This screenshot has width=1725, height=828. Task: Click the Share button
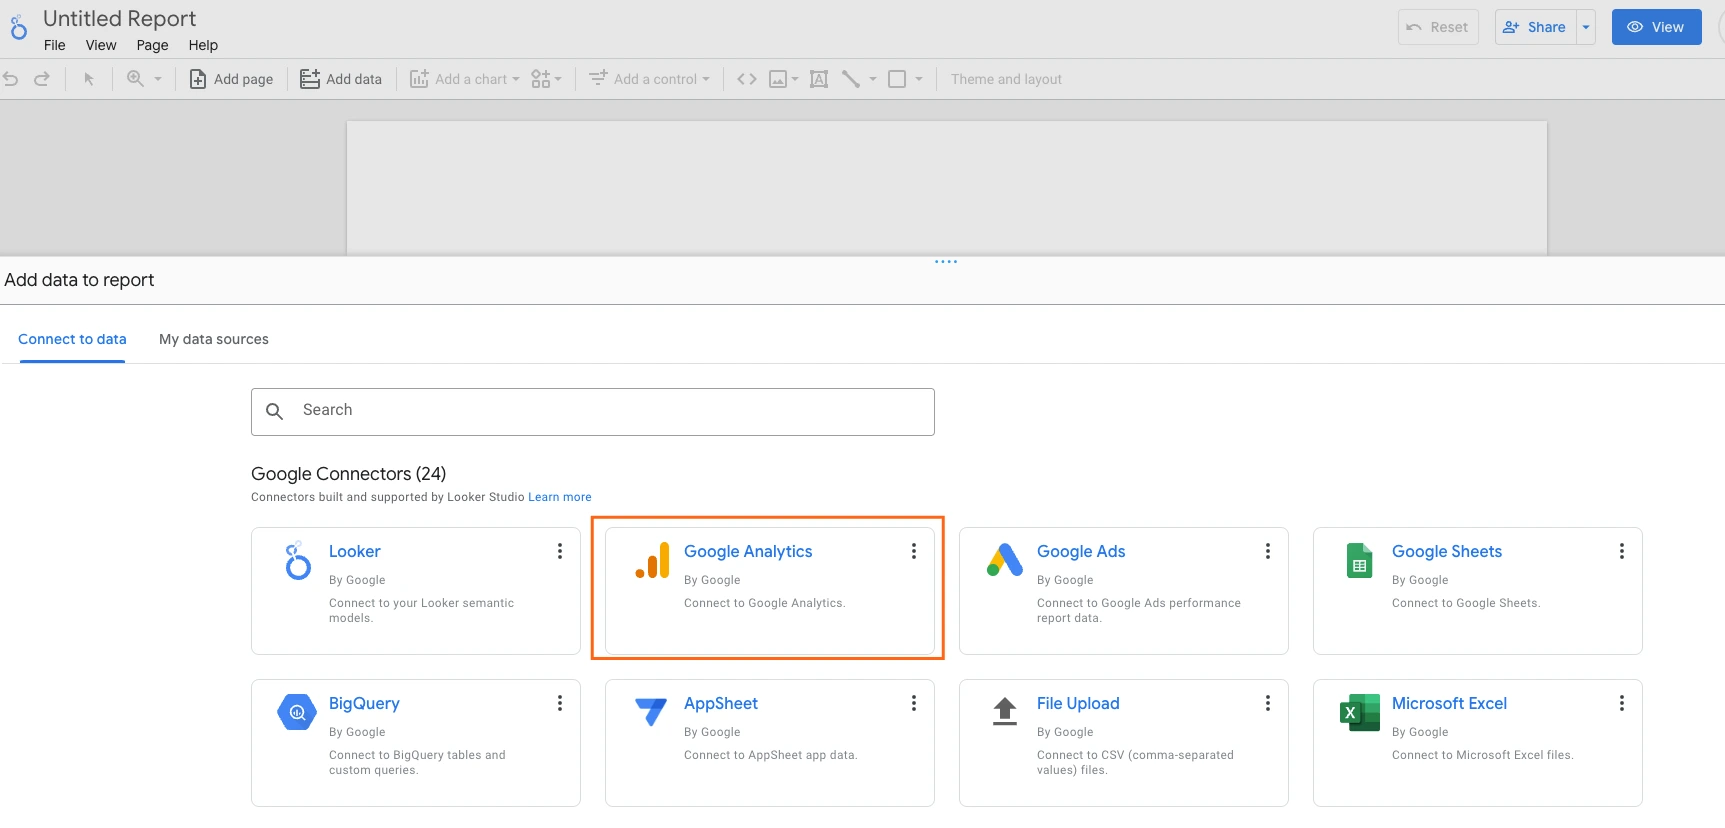click(x=1536, y=27)
